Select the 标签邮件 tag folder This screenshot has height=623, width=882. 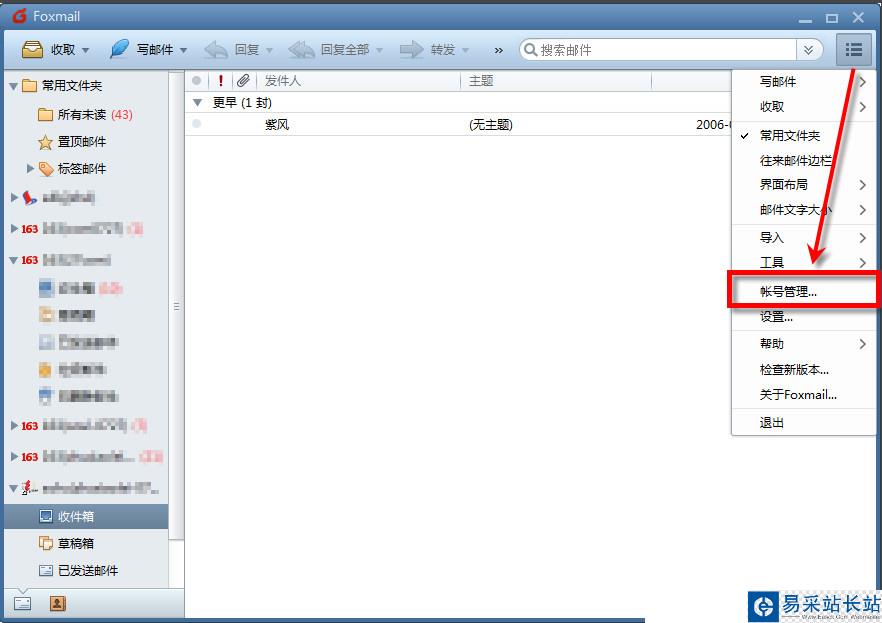(x=82, y=169)
